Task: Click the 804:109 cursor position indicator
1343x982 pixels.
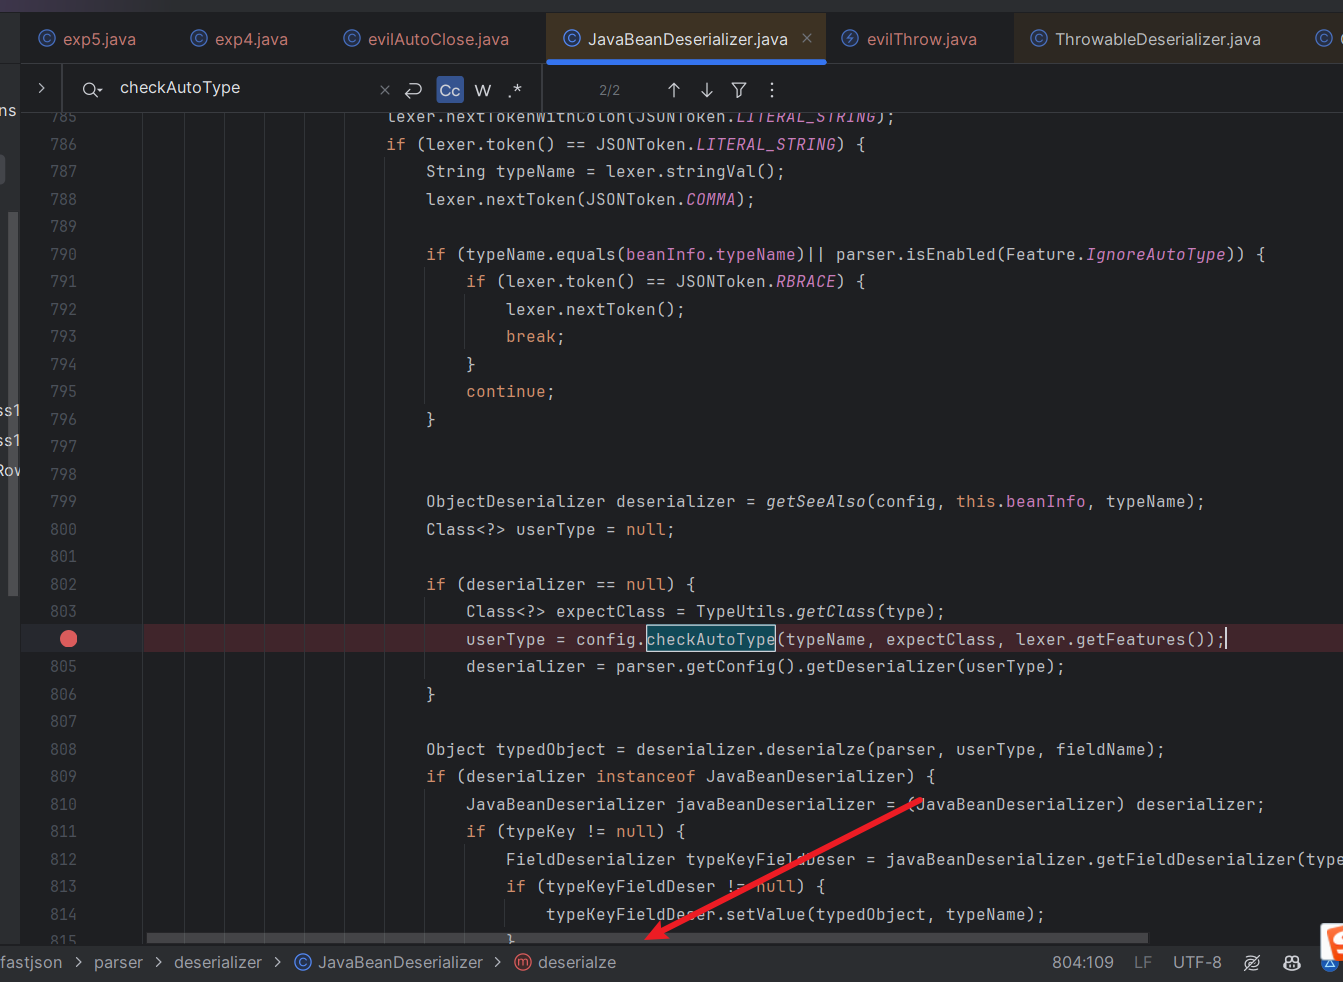Action: pos(1082,962)
